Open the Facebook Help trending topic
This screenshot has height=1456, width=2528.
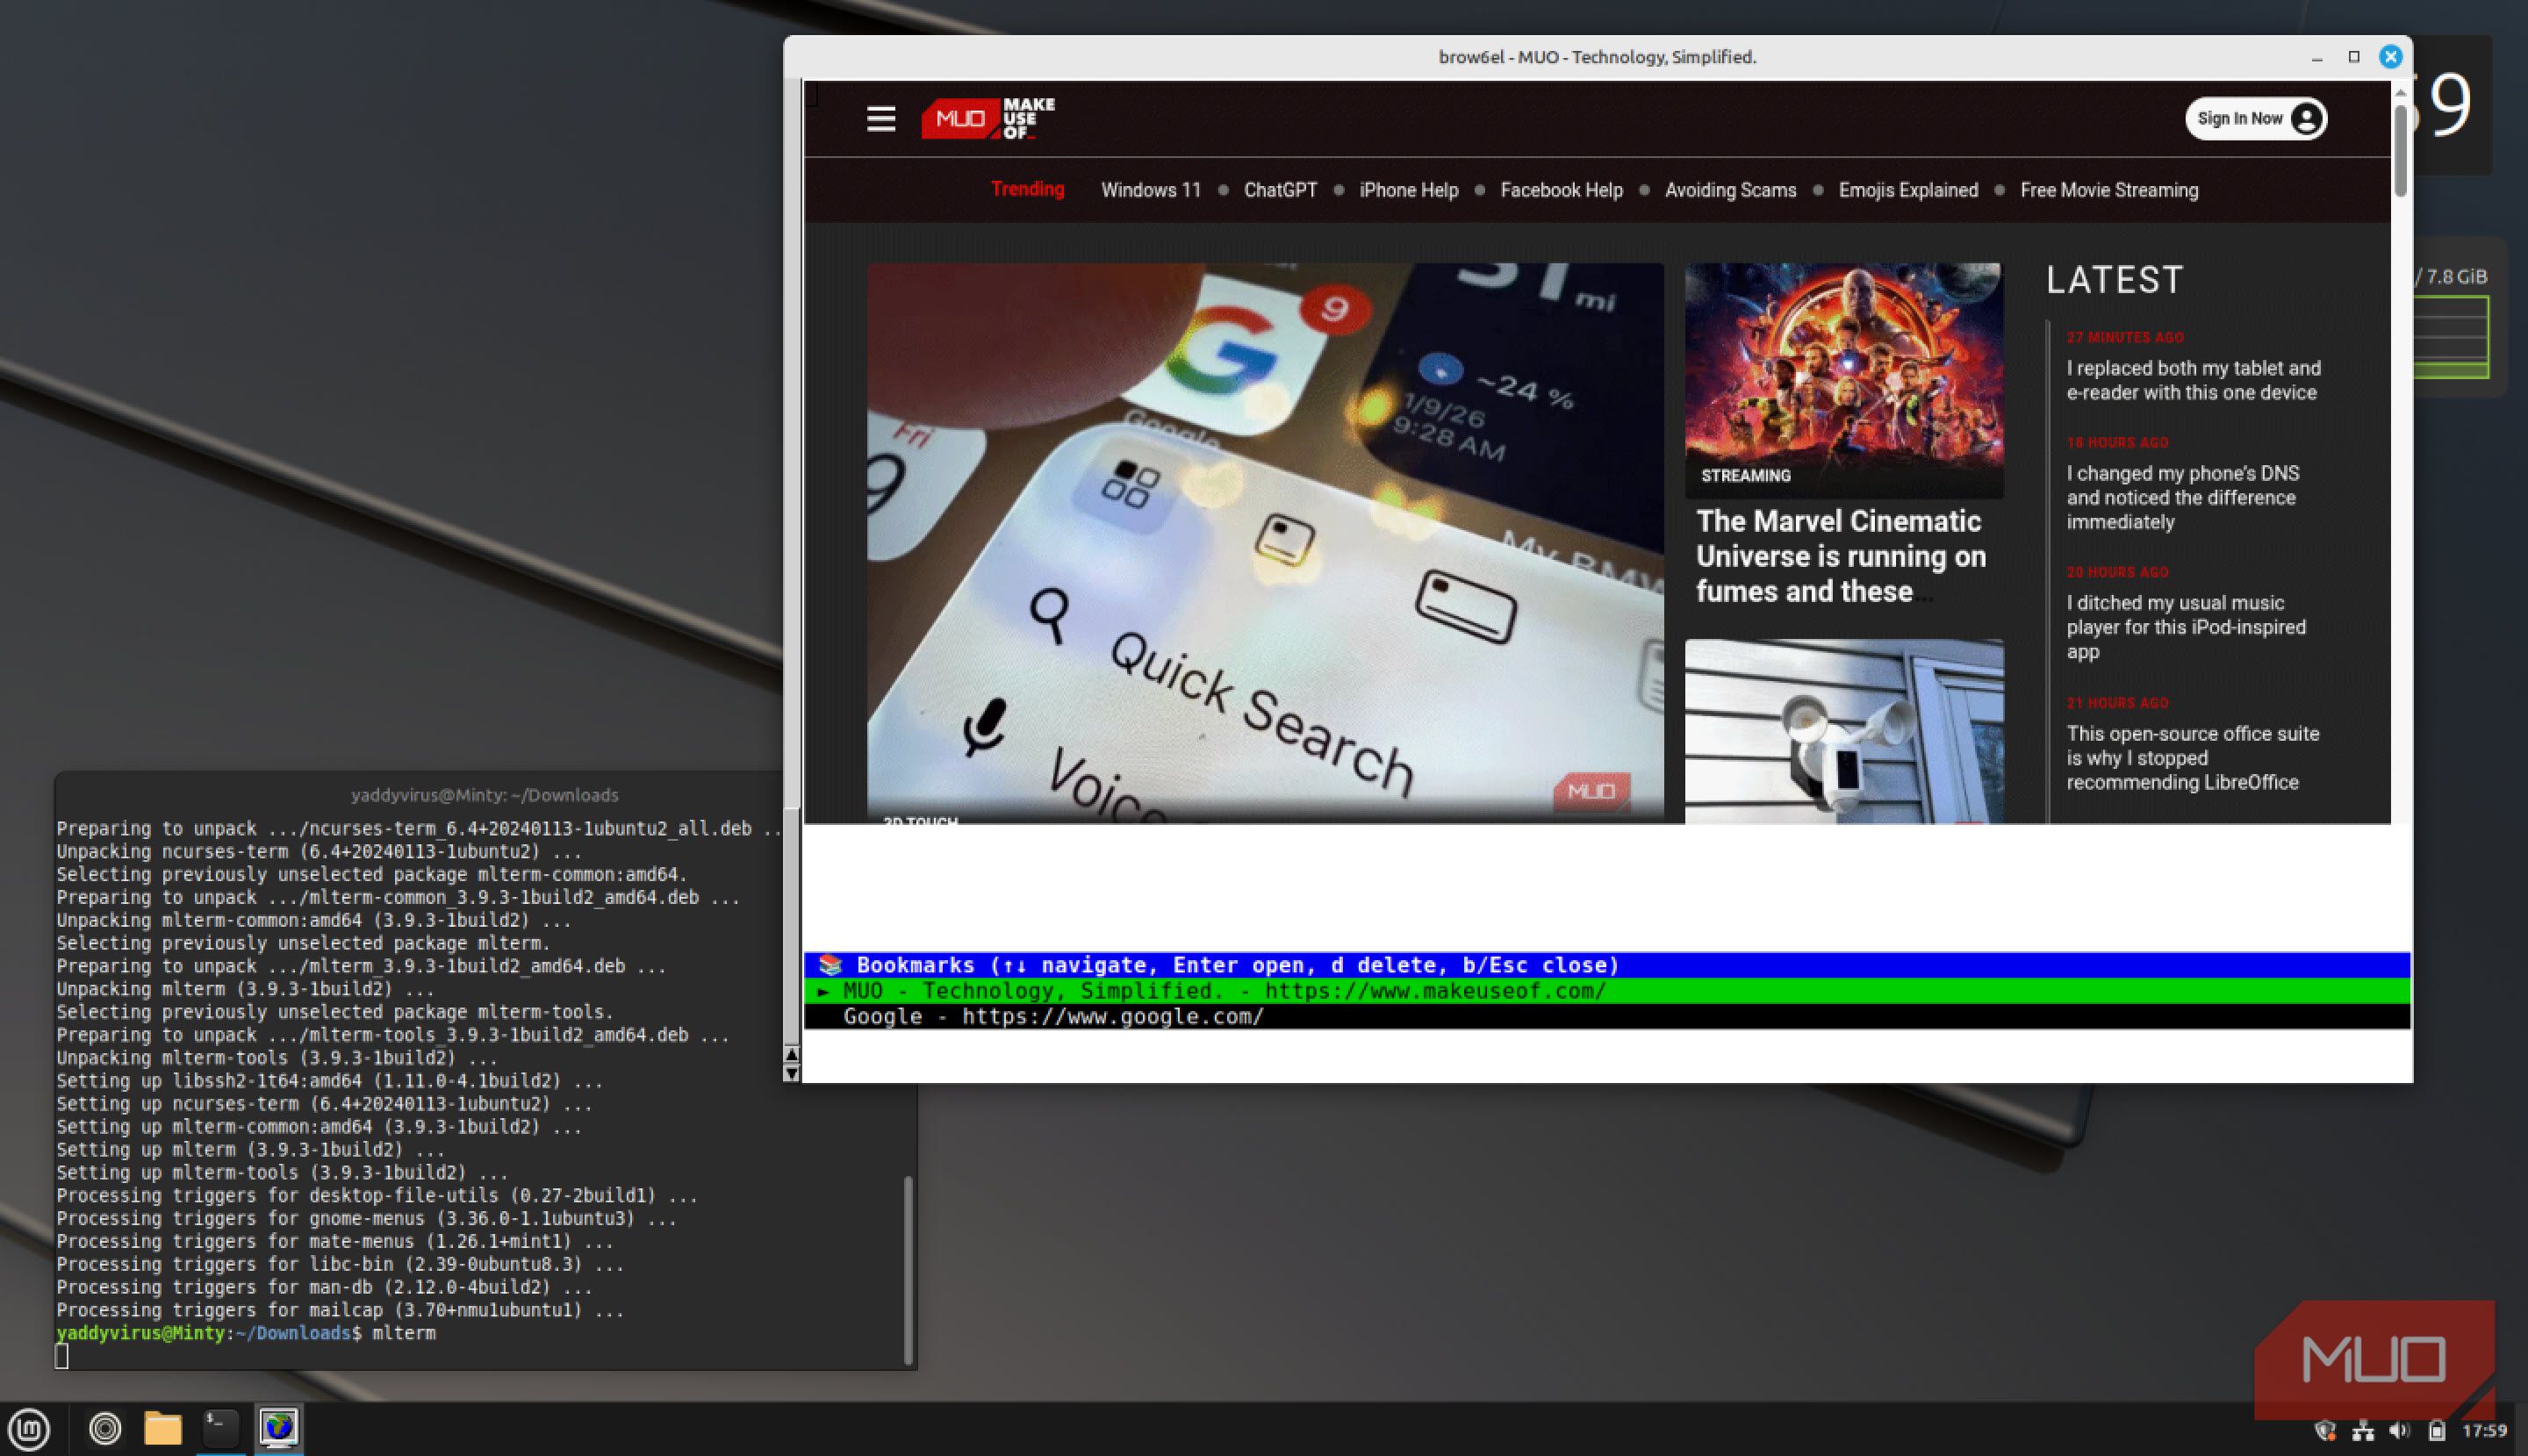click(1561, 190)
